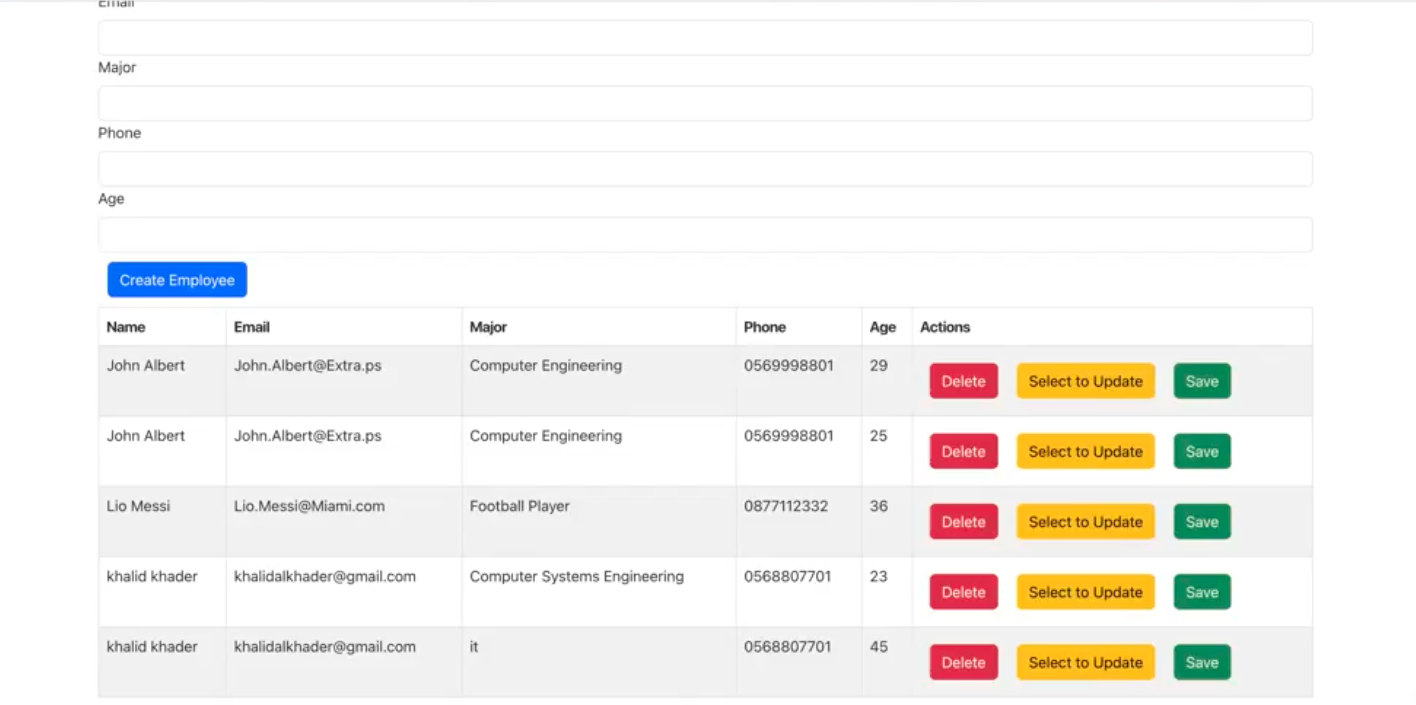The height and width of the screenshot is (705, 1416).
Task: Save the John Albert age 29 row
Action: [x=1202, y=381]
